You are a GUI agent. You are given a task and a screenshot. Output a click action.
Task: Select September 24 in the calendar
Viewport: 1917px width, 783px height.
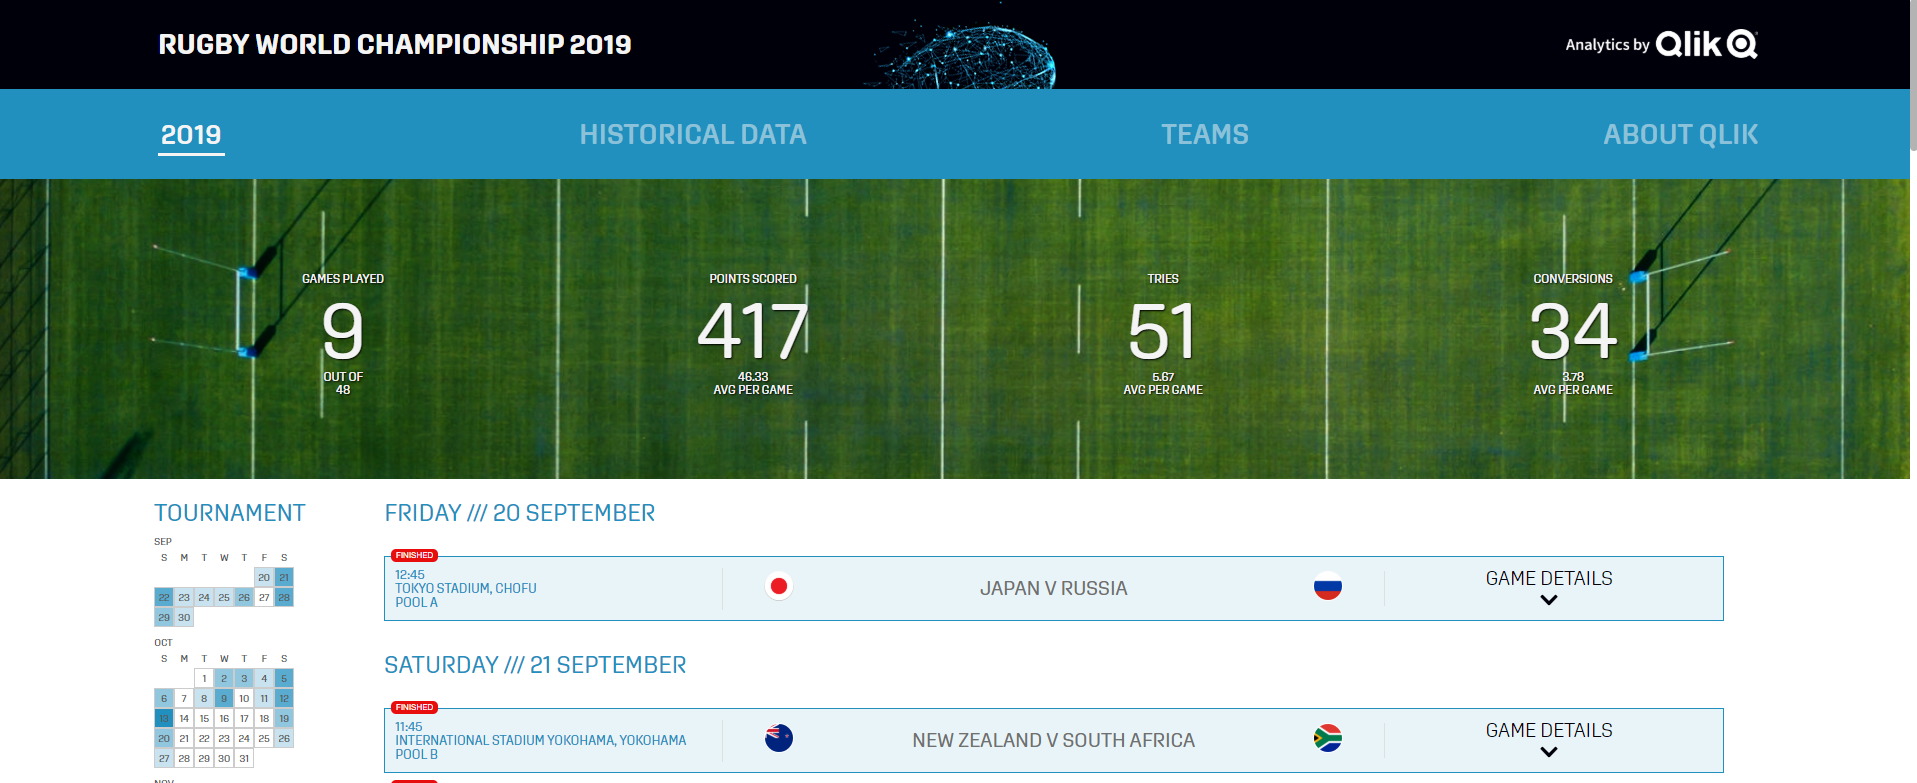204,597
